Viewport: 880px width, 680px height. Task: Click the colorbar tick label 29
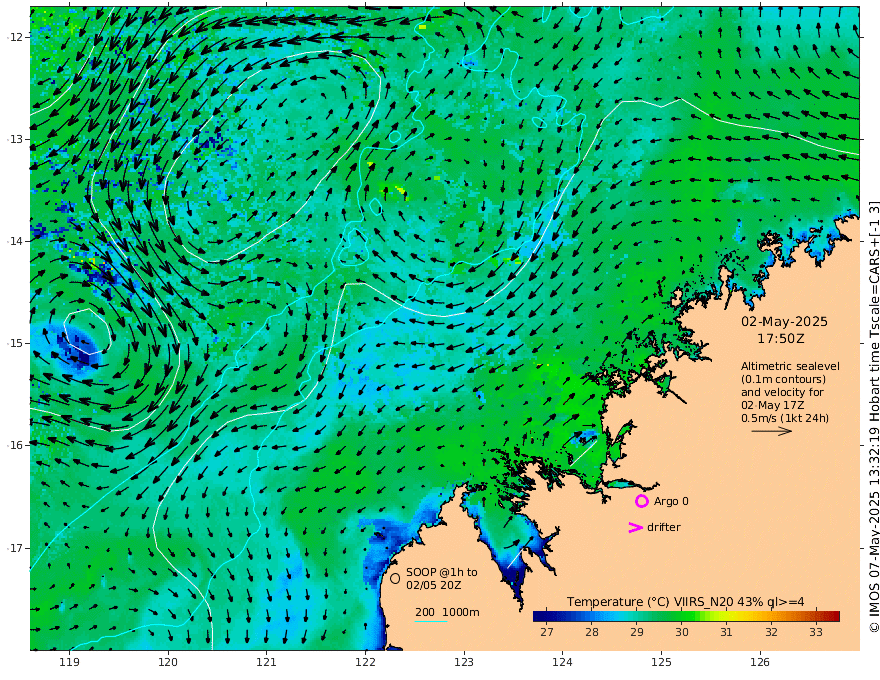tap(636, 632)
